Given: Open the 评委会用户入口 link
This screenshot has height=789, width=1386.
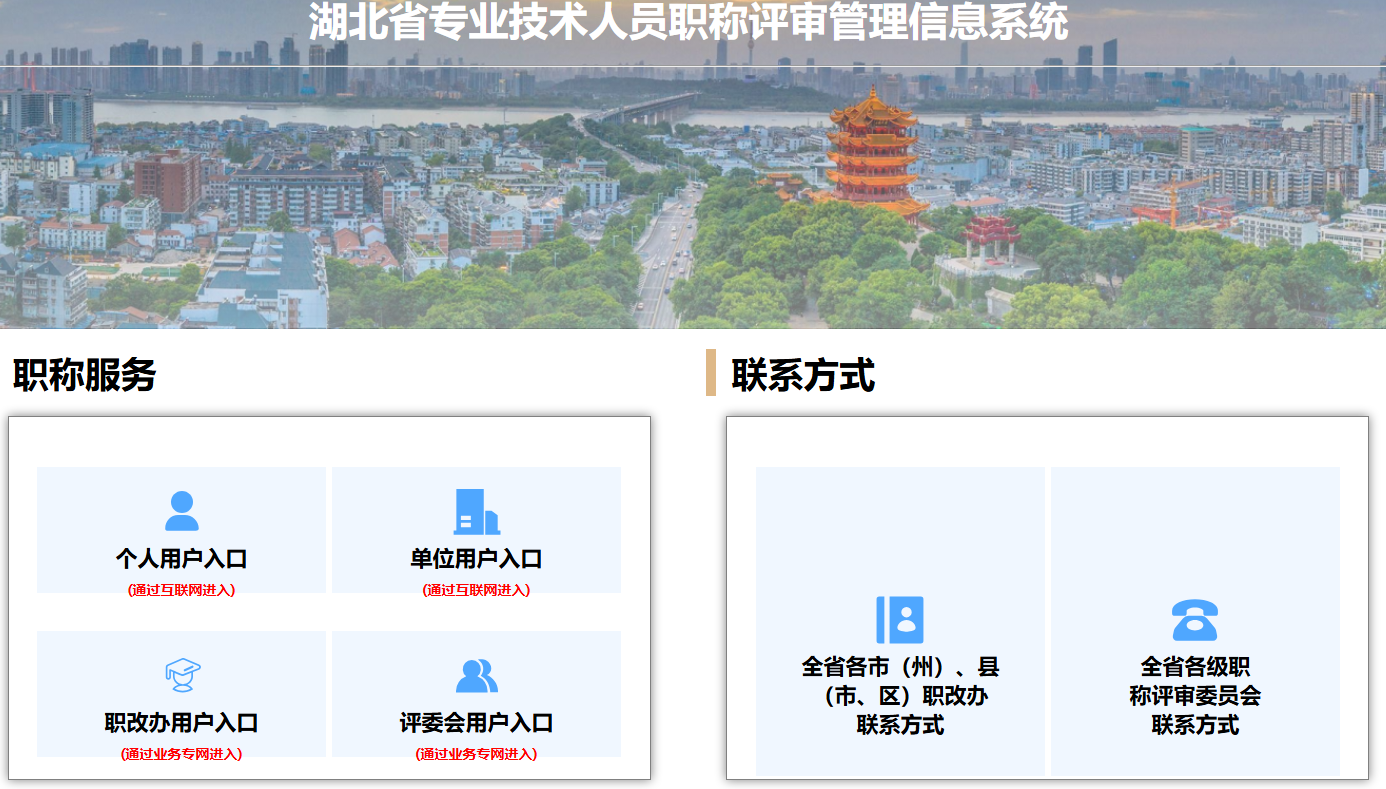Looking at the screenshot, I should coord(477,722).
